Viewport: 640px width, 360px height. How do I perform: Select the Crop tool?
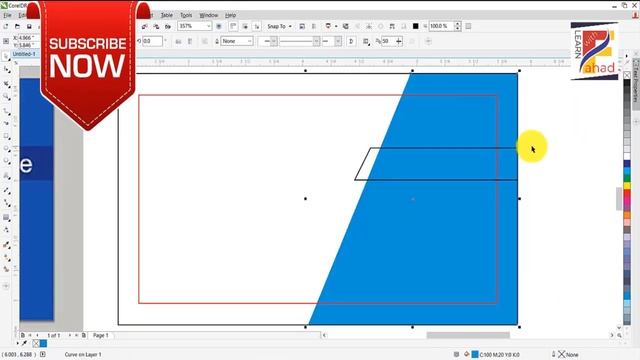click(x=6, y=84)
